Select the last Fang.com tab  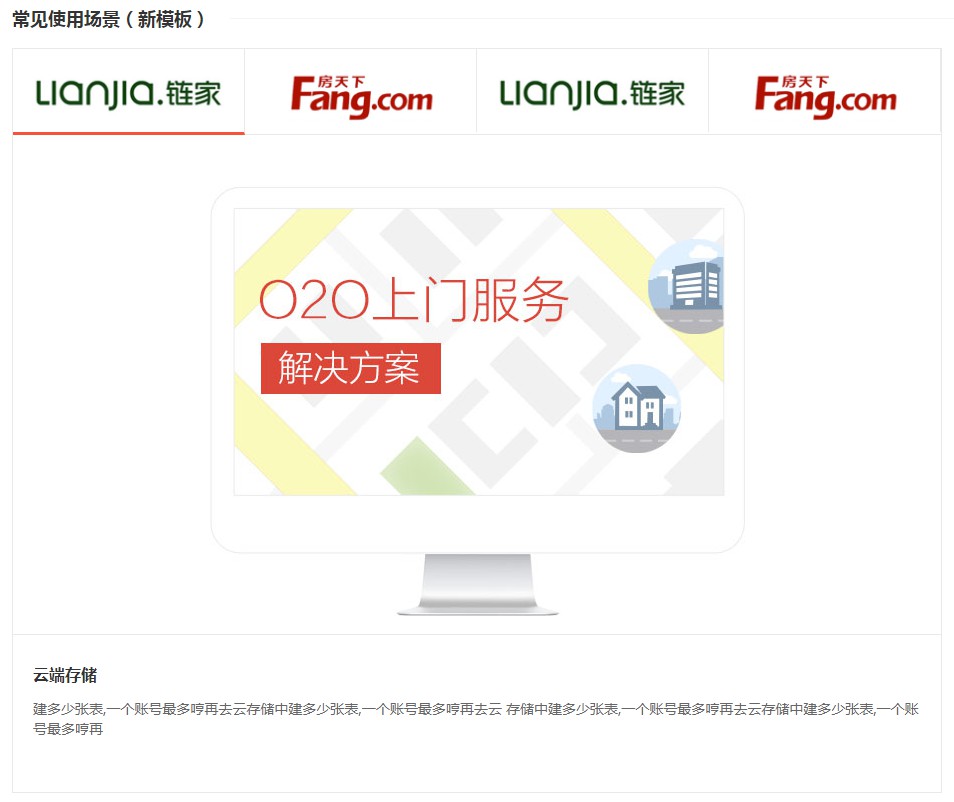tap(825, 92)
